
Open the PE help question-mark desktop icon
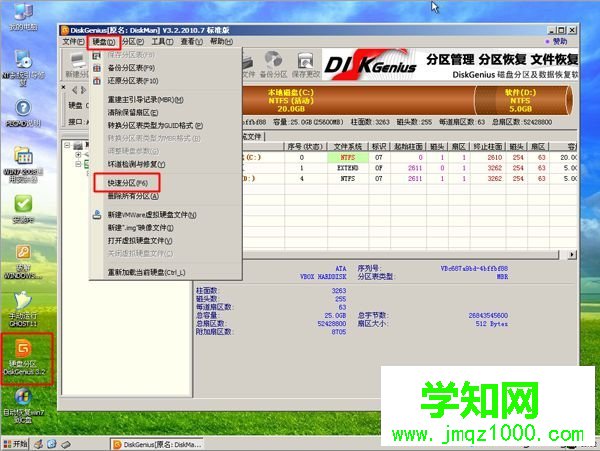tap(23, 113)
